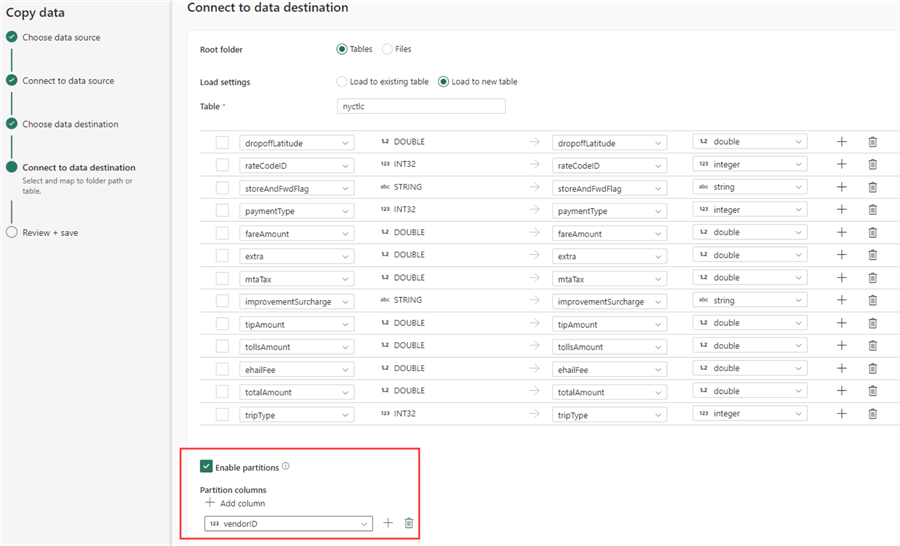Image resolution: width=900 pixels, height=546 pixels.
Task: Expand destination type dropdown for improvementSurcharge
Action: [x=798, y=301]
